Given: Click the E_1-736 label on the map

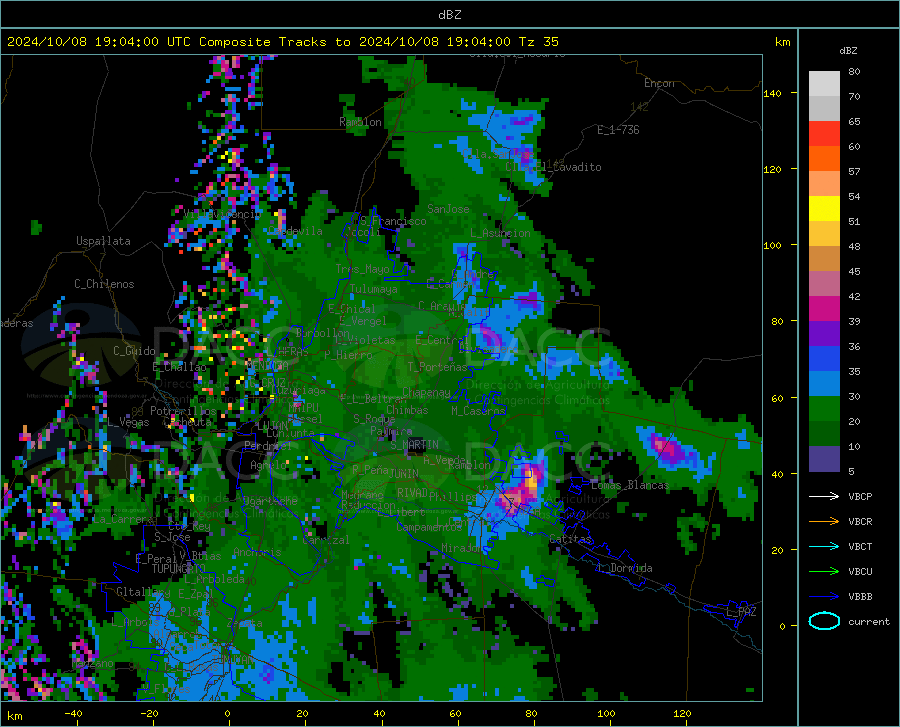Looking at the screenshot, I should point(618,130).
